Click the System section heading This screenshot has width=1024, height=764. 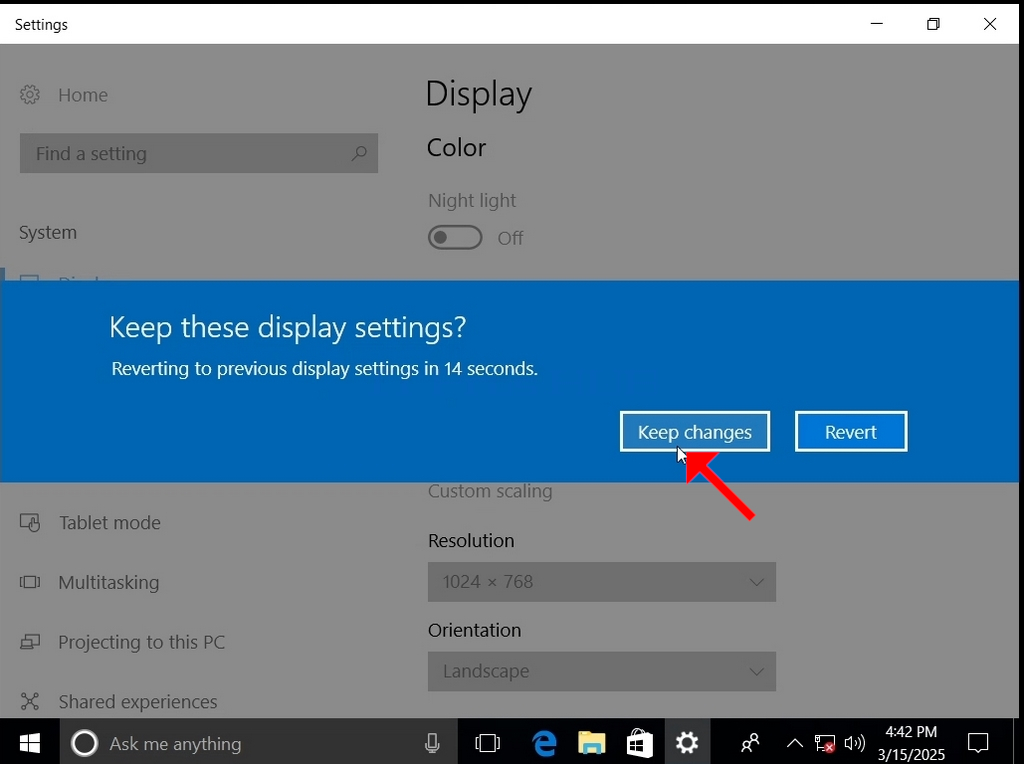(x=48, y=232)
